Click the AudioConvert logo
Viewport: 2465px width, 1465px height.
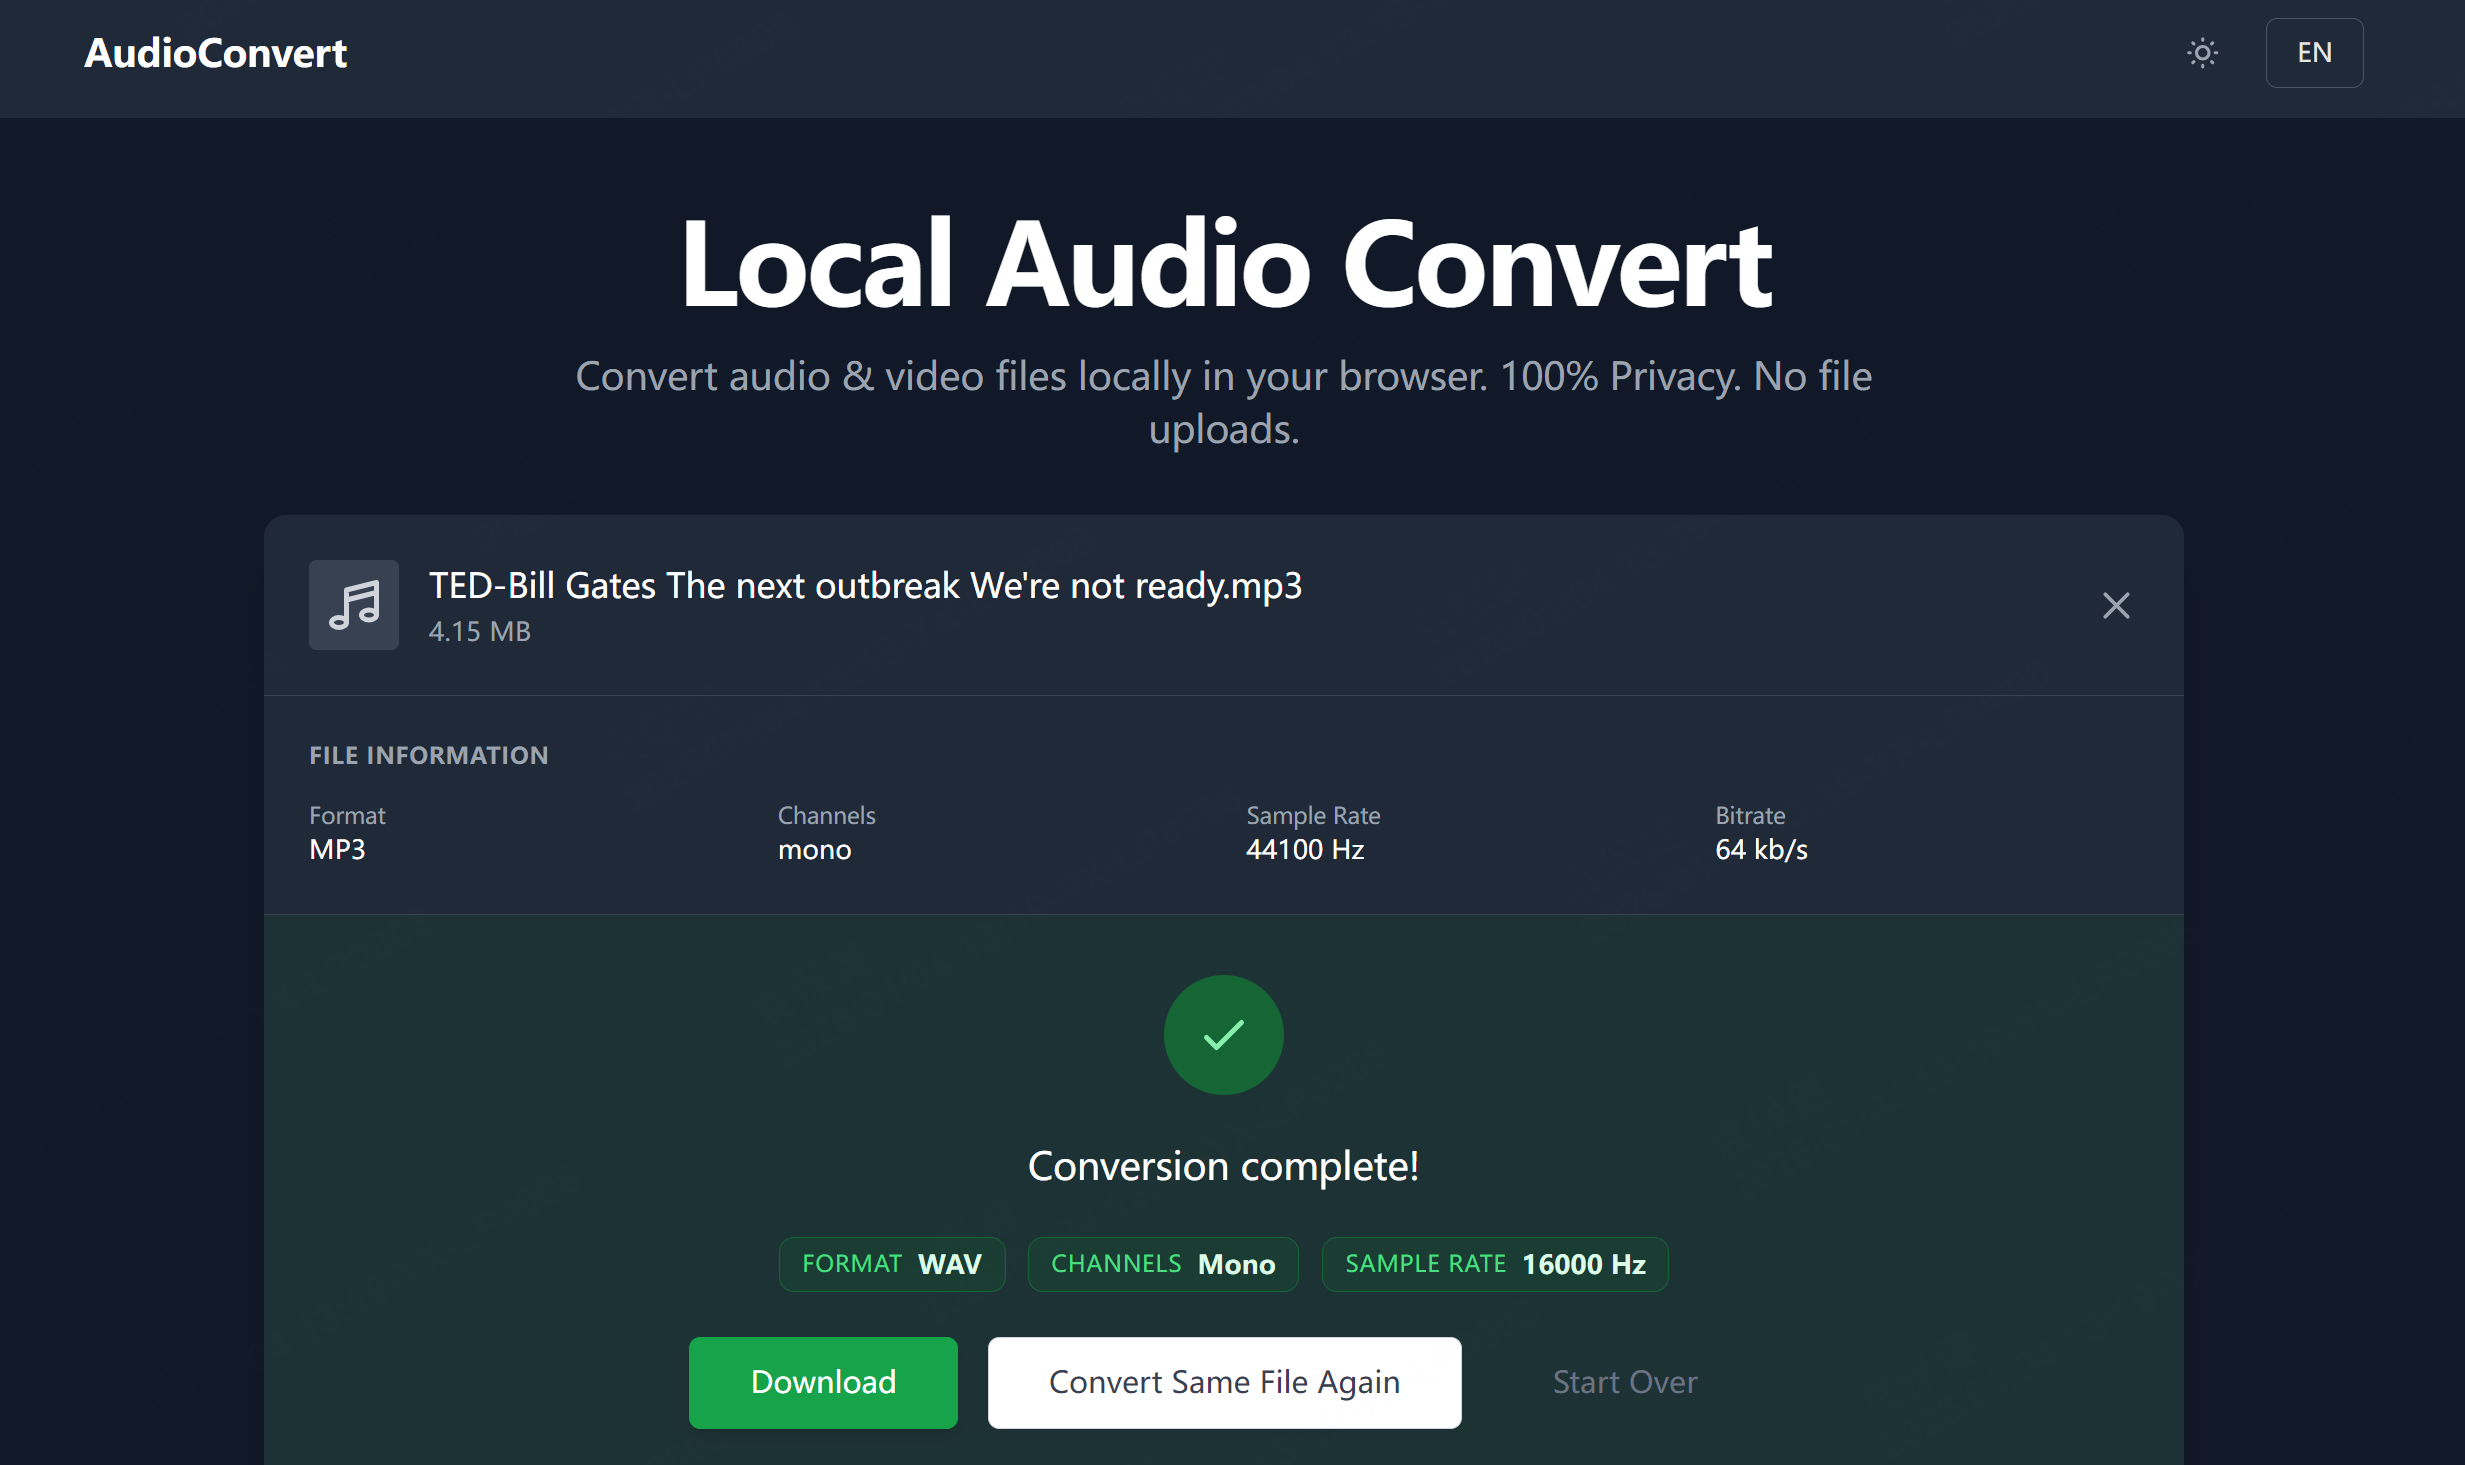coord(215,52)
